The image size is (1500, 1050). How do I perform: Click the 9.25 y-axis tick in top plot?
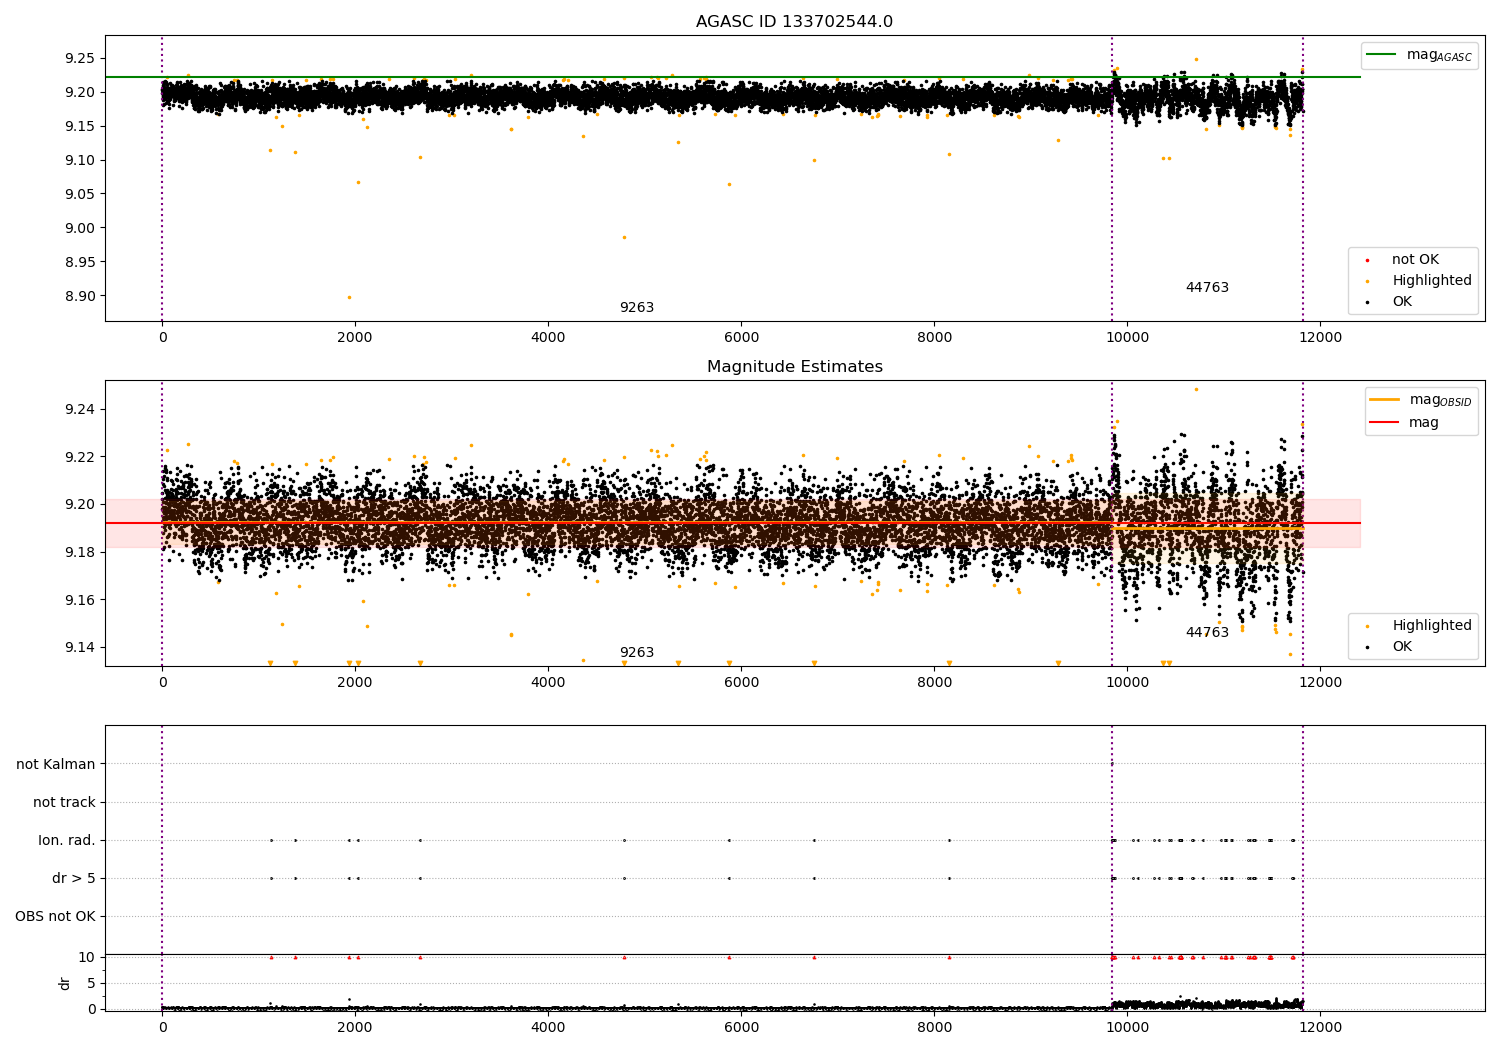(x=79, y=58)
